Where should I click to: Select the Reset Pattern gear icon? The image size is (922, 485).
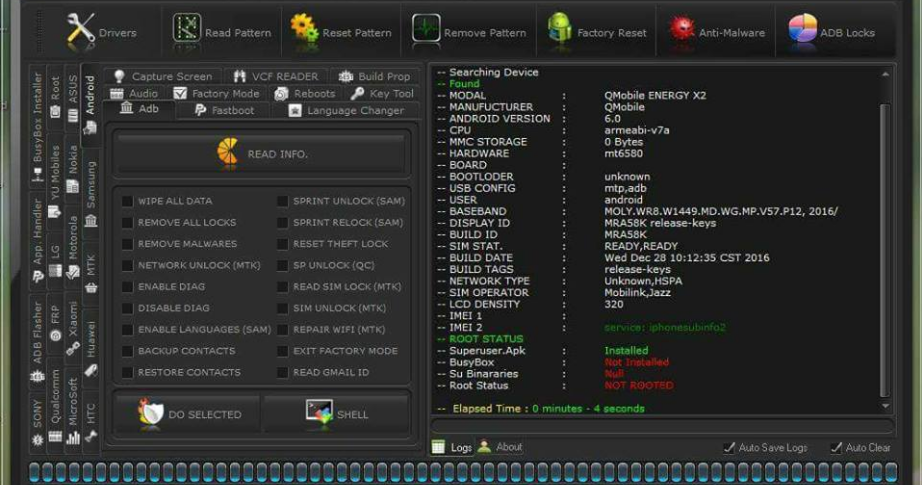point(304,28)
